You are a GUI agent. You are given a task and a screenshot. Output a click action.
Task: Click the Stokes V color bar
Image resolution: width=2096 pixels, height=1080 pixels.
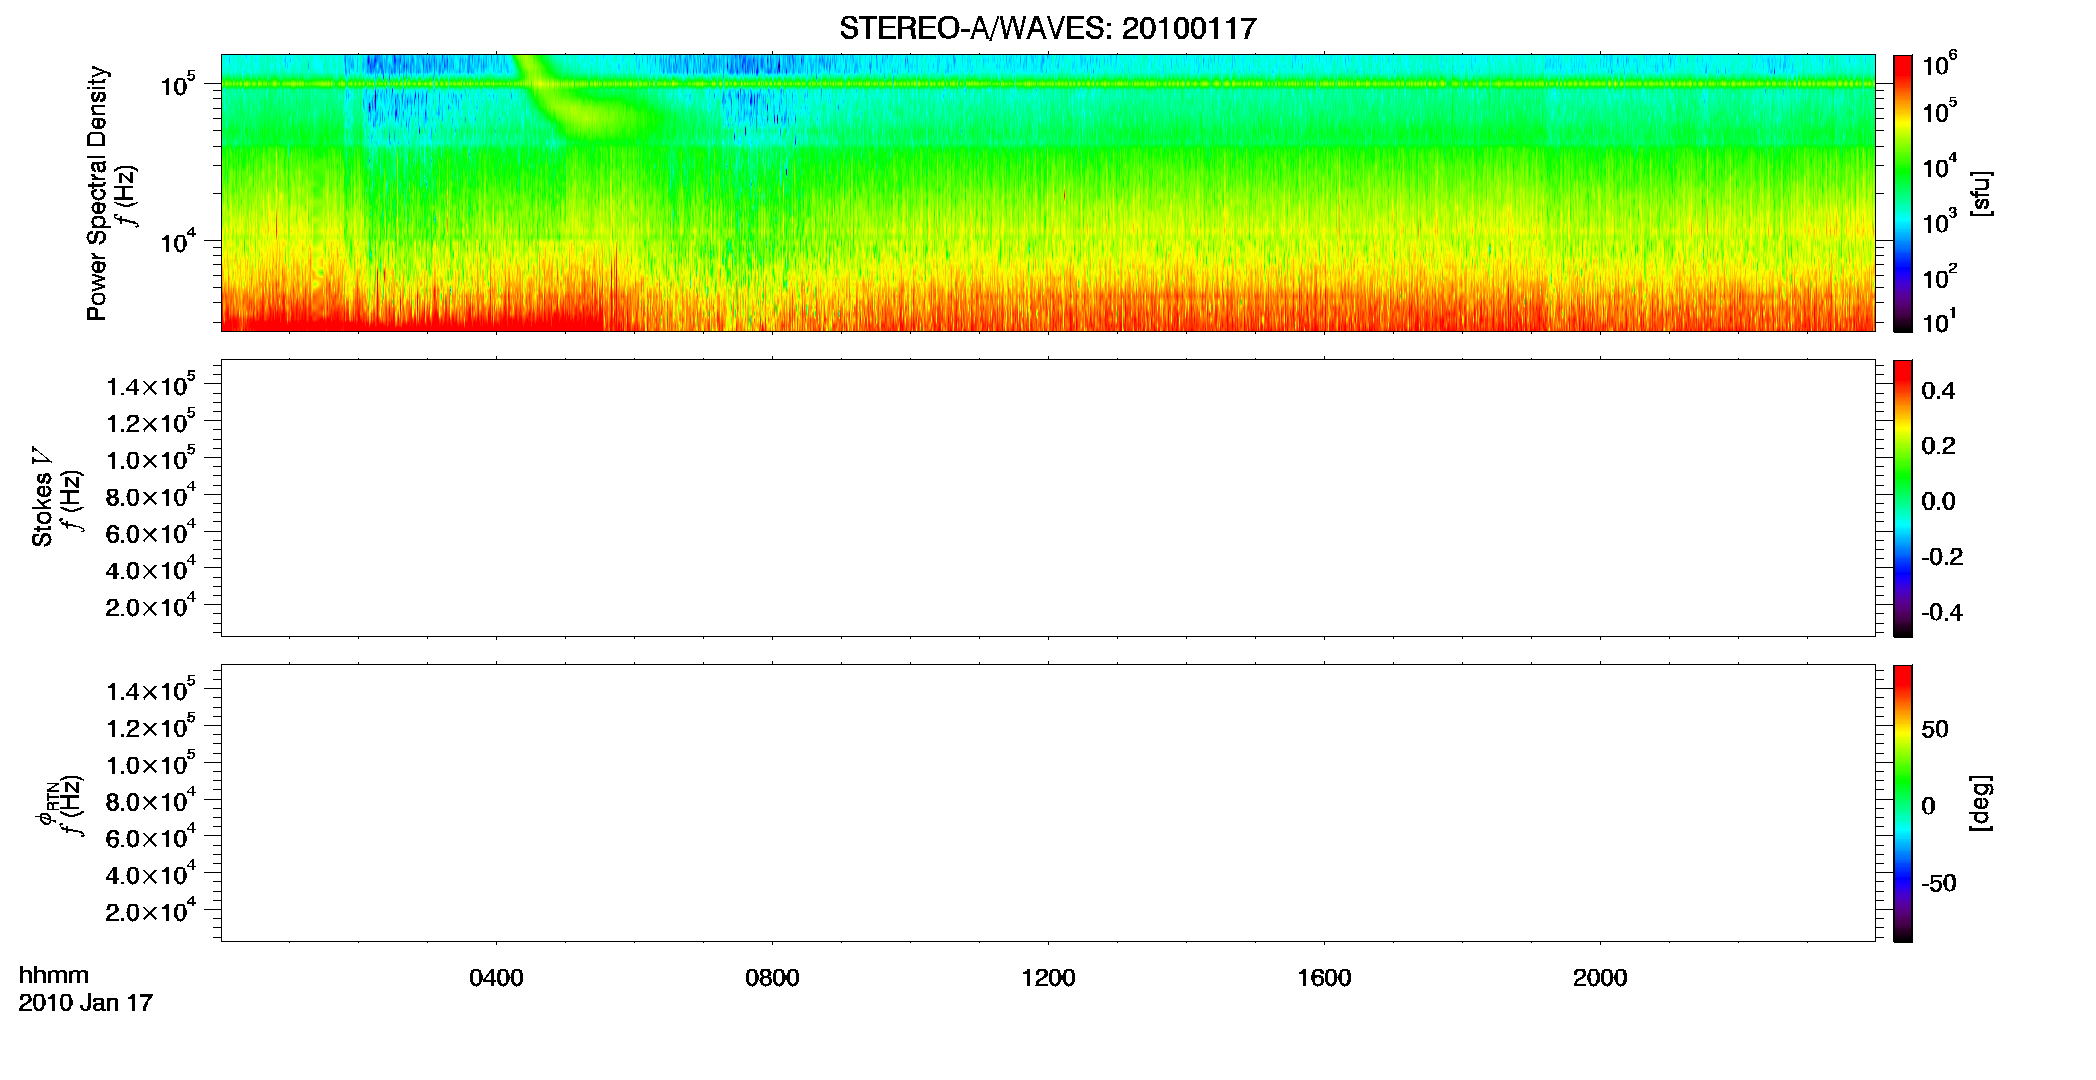[x=1903, y=498]
